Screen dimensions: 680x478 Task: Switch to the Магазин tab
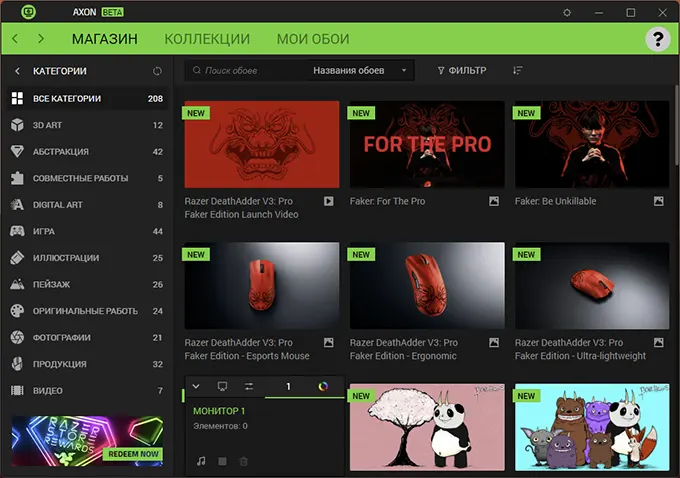point(105,39)
